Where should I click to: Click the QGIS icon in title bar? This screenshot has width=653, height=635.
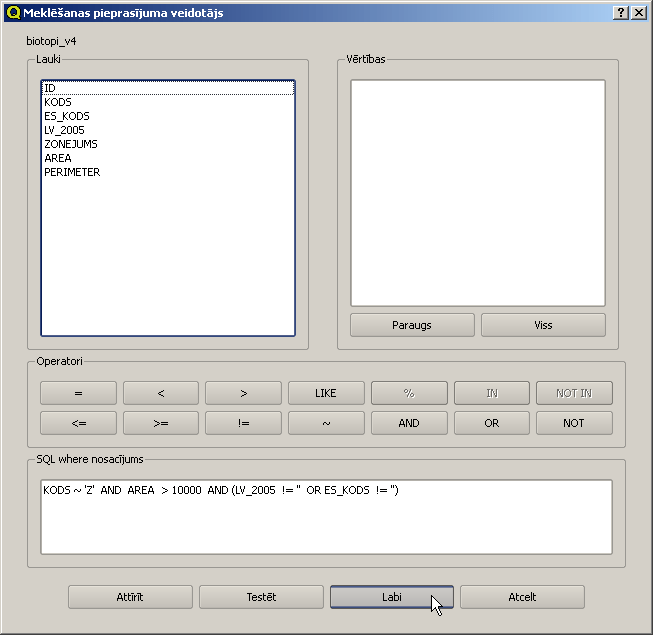point(13,13)
